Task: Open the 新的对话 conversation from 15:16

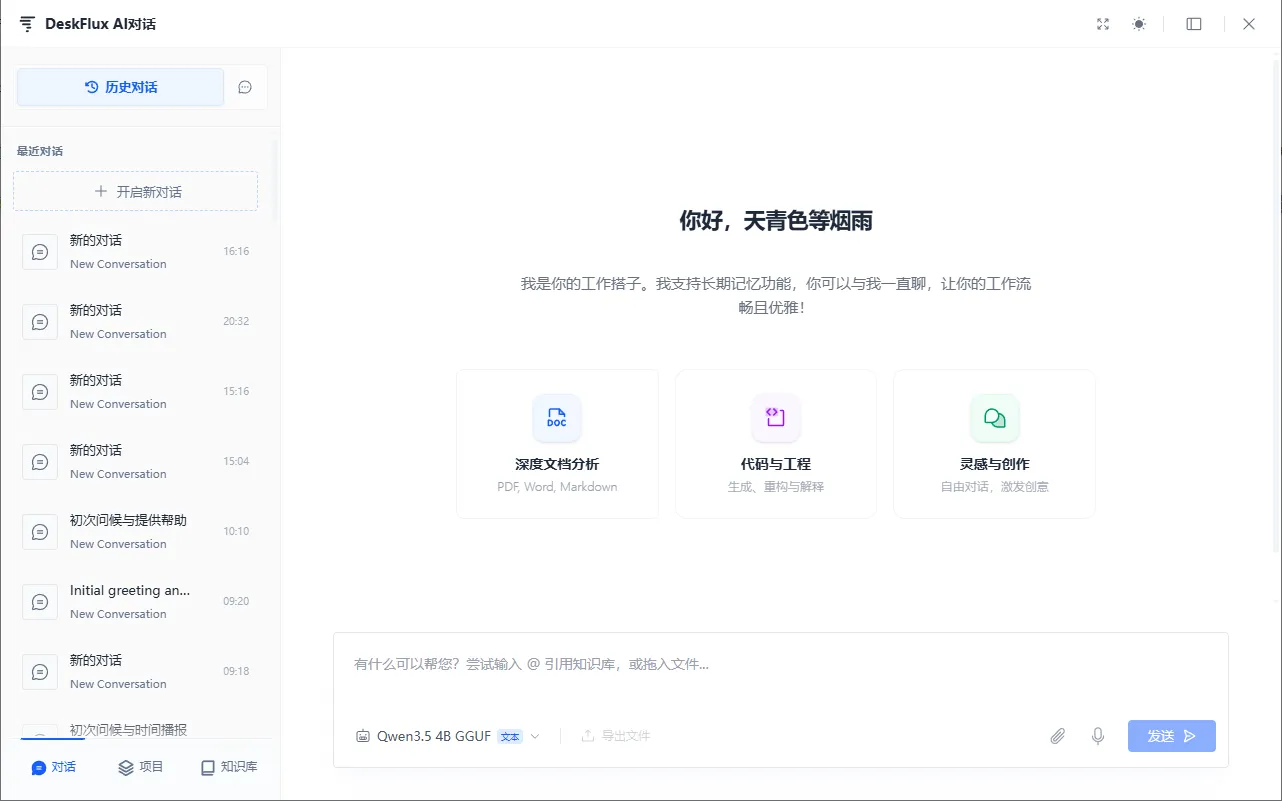Action: coord(137,391)
